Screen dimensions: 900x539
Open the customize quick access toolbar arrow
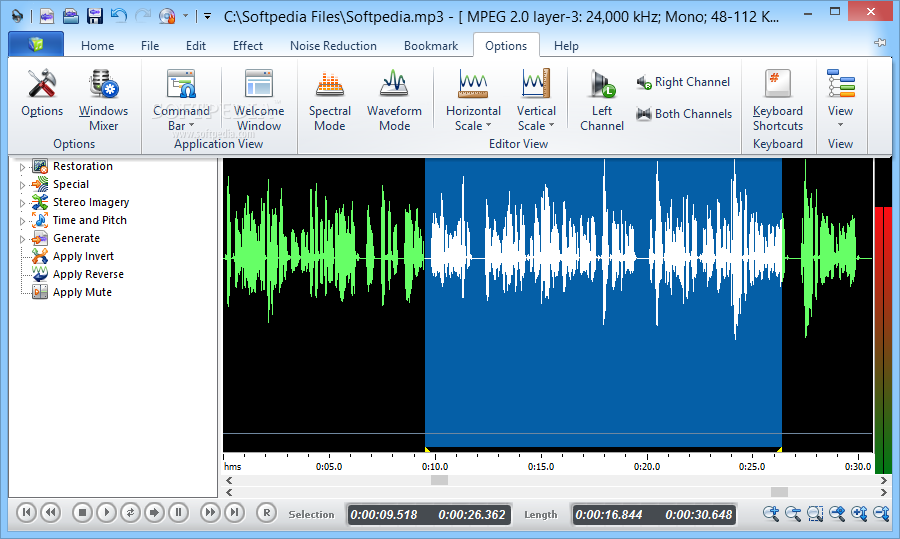(207, 17)
